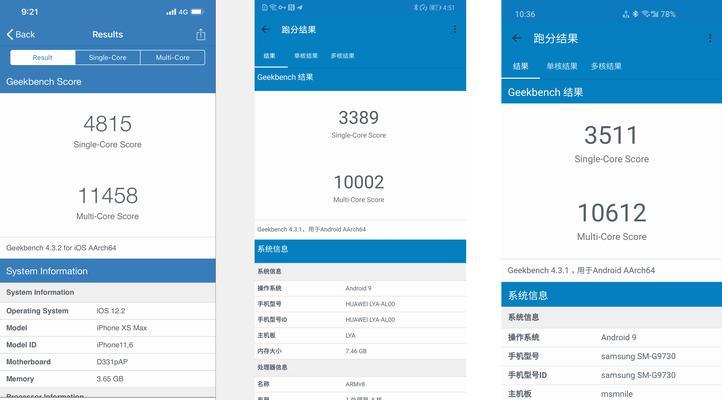Tap 78% battery indicator in Samsung status bar
The image size is (722, 400).
[x=668, y=14]
